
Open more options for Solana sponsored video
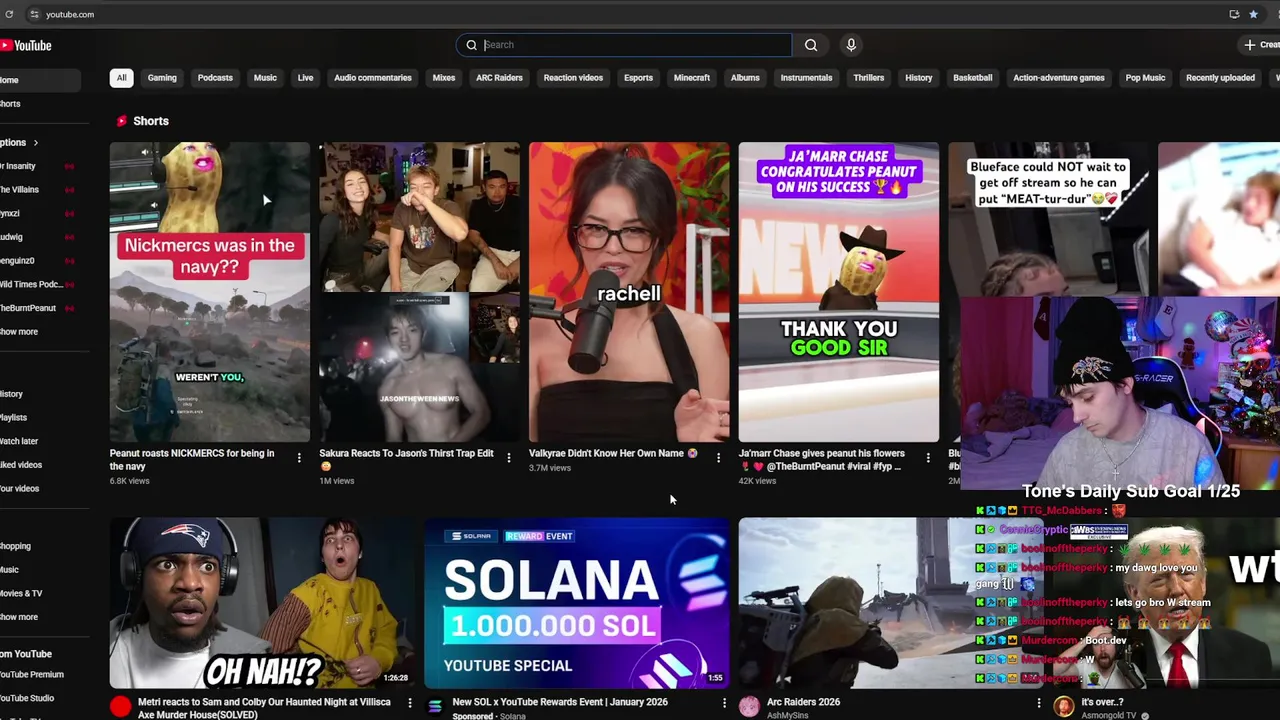[x=724, y=704]
